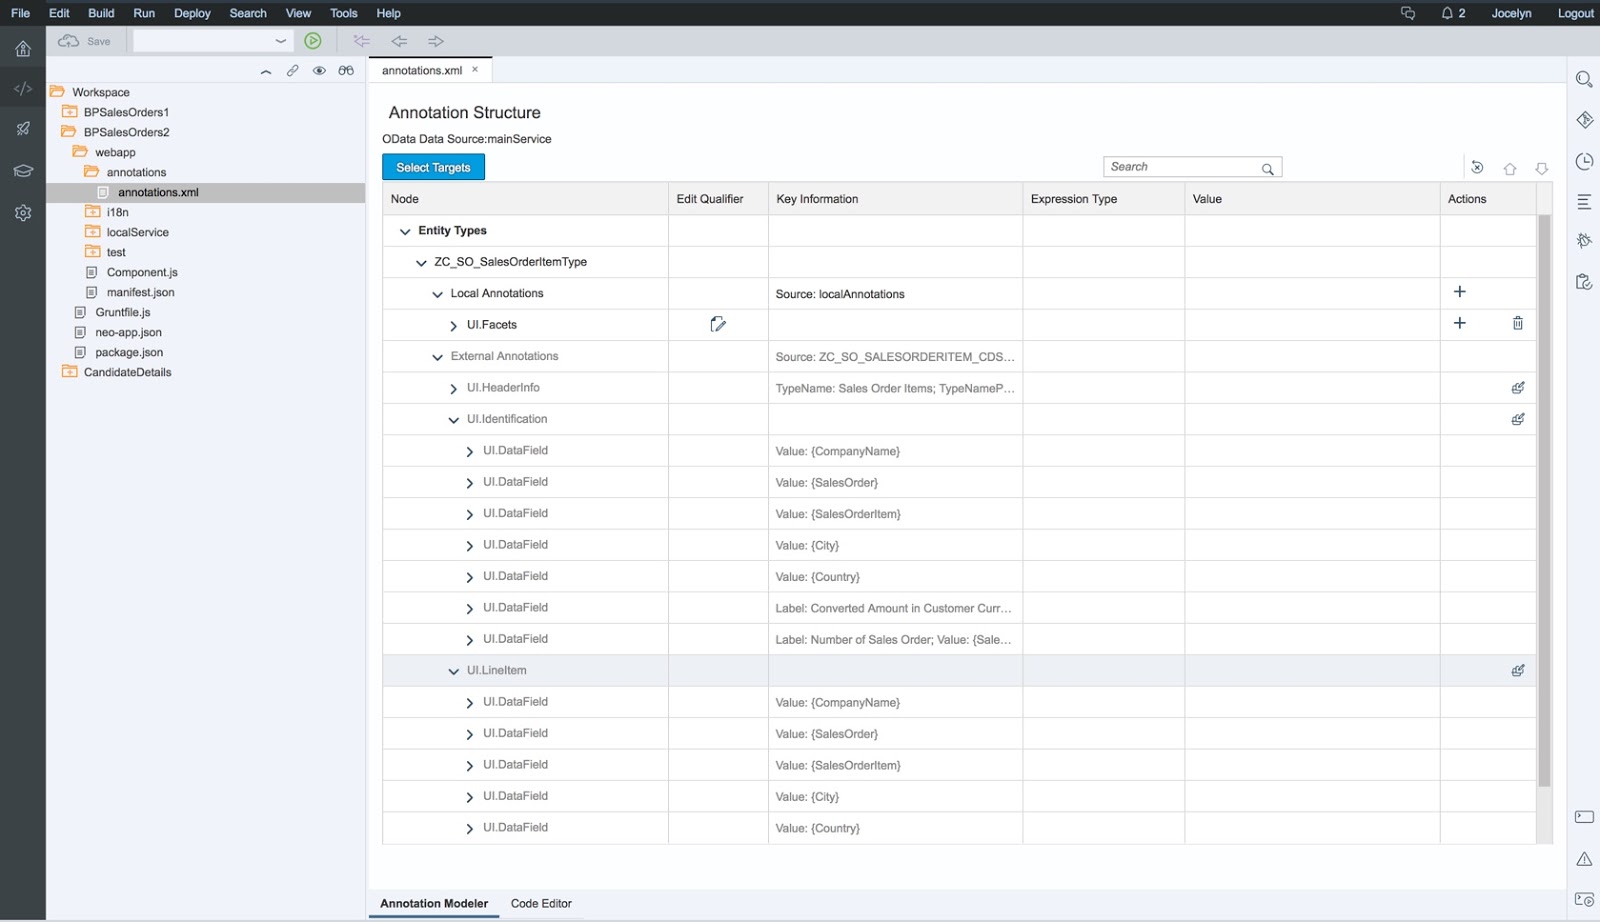1600x922 pixels.
Task: Collapse the UI.LineItem annotation node
Action: [x=453, y=670]
